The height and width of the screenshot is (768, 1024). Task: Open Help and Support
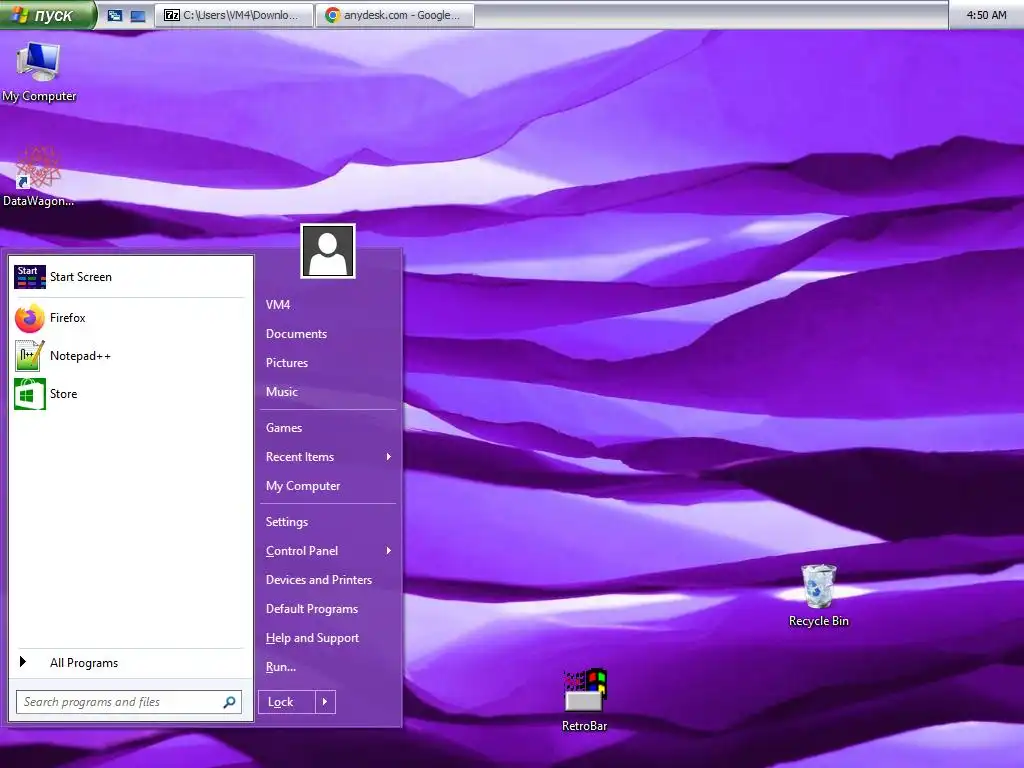click(328, 638)
